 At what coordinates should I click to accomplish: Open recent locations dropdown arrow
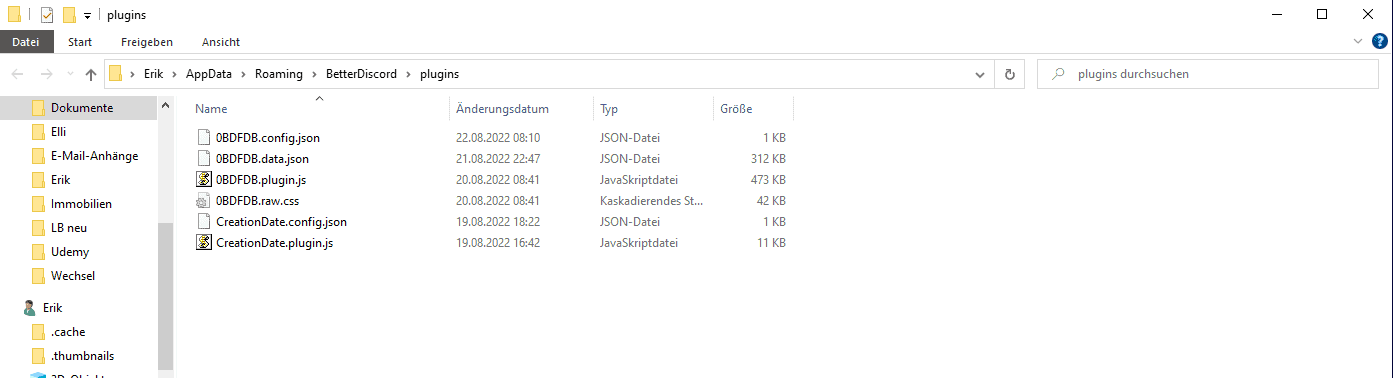70,75
